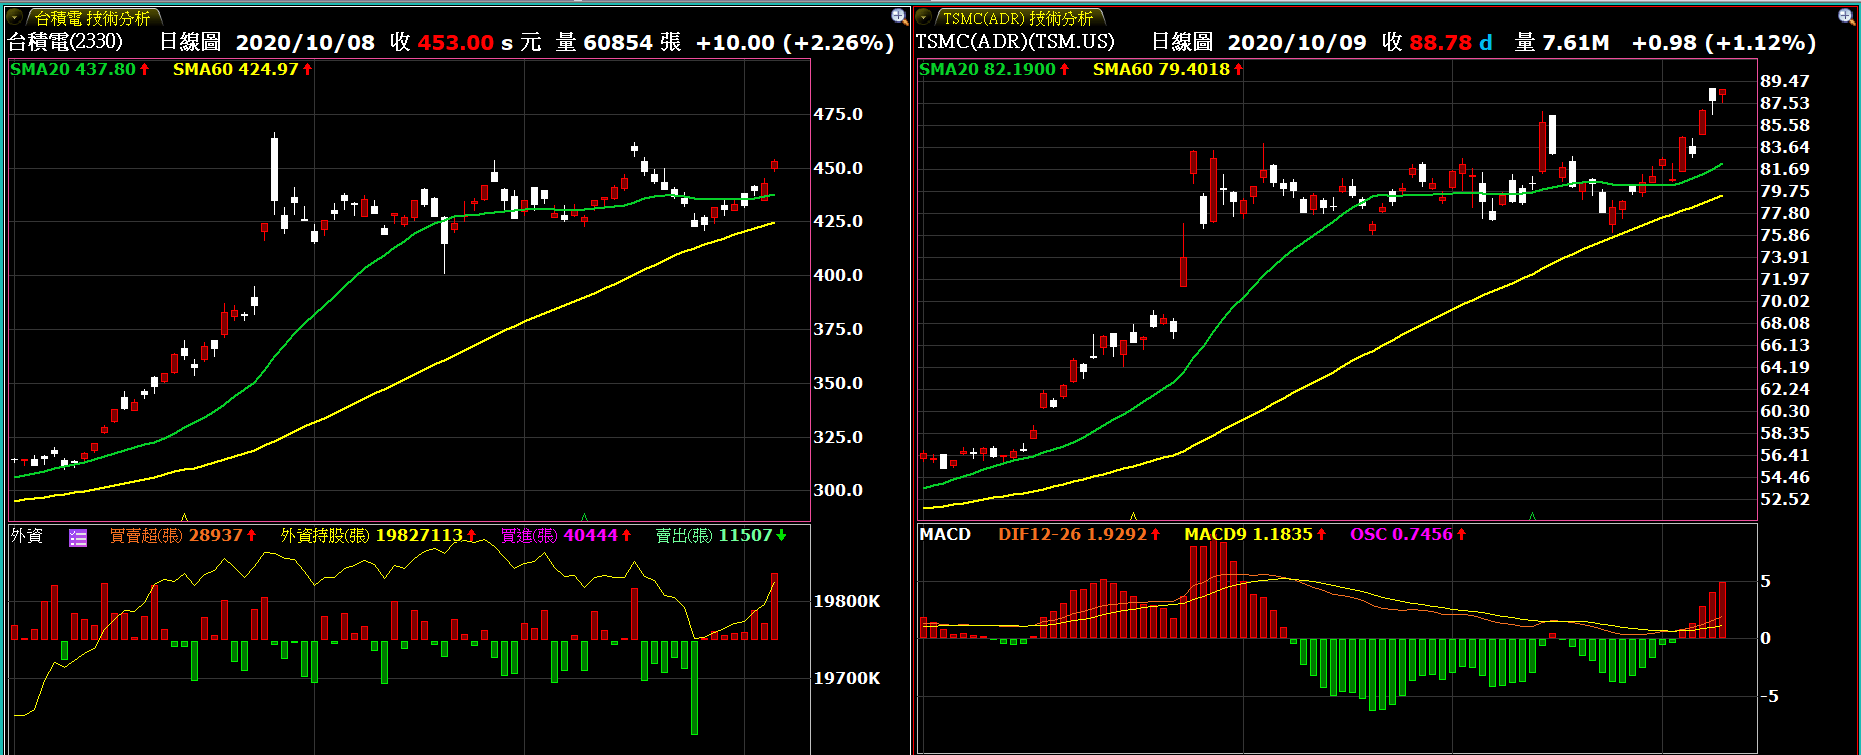Click the zoom magnifier in the 台積電 panel
The height and width of the screenshot is (755, 1861).
coord(899,16)
